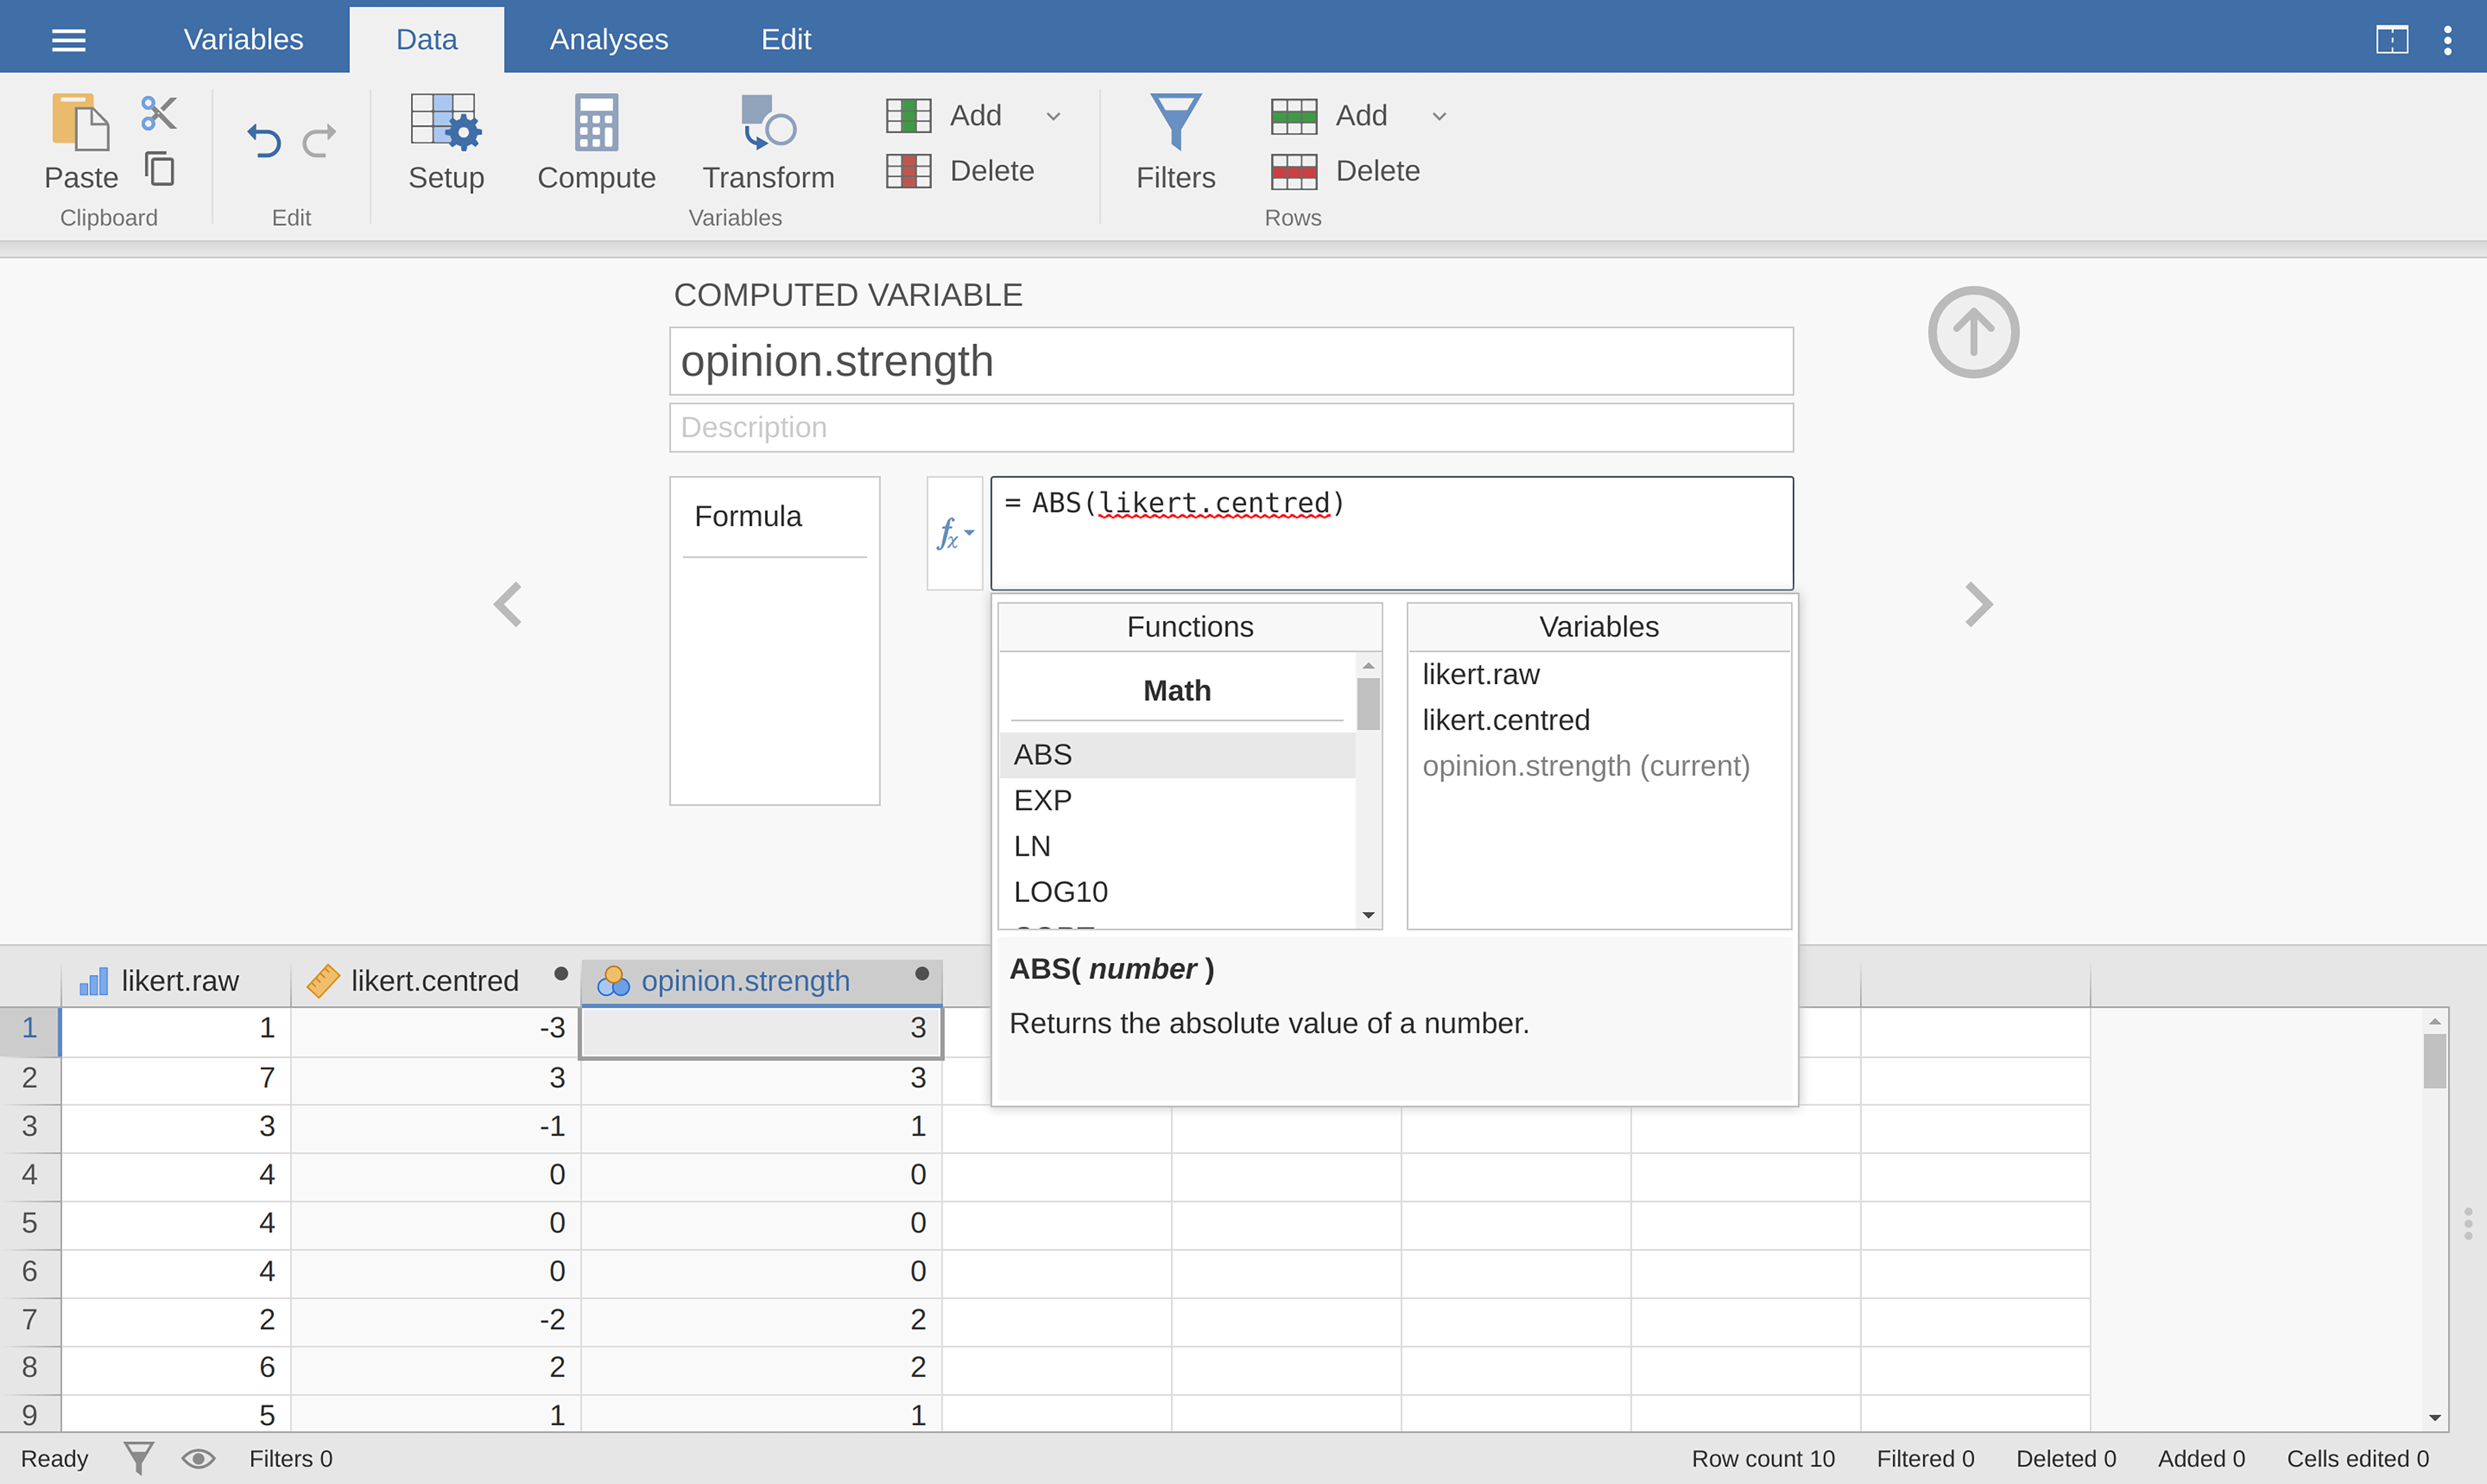Open variable Setup
This screenshot has width=2487, height=1484.
[446, 142]
